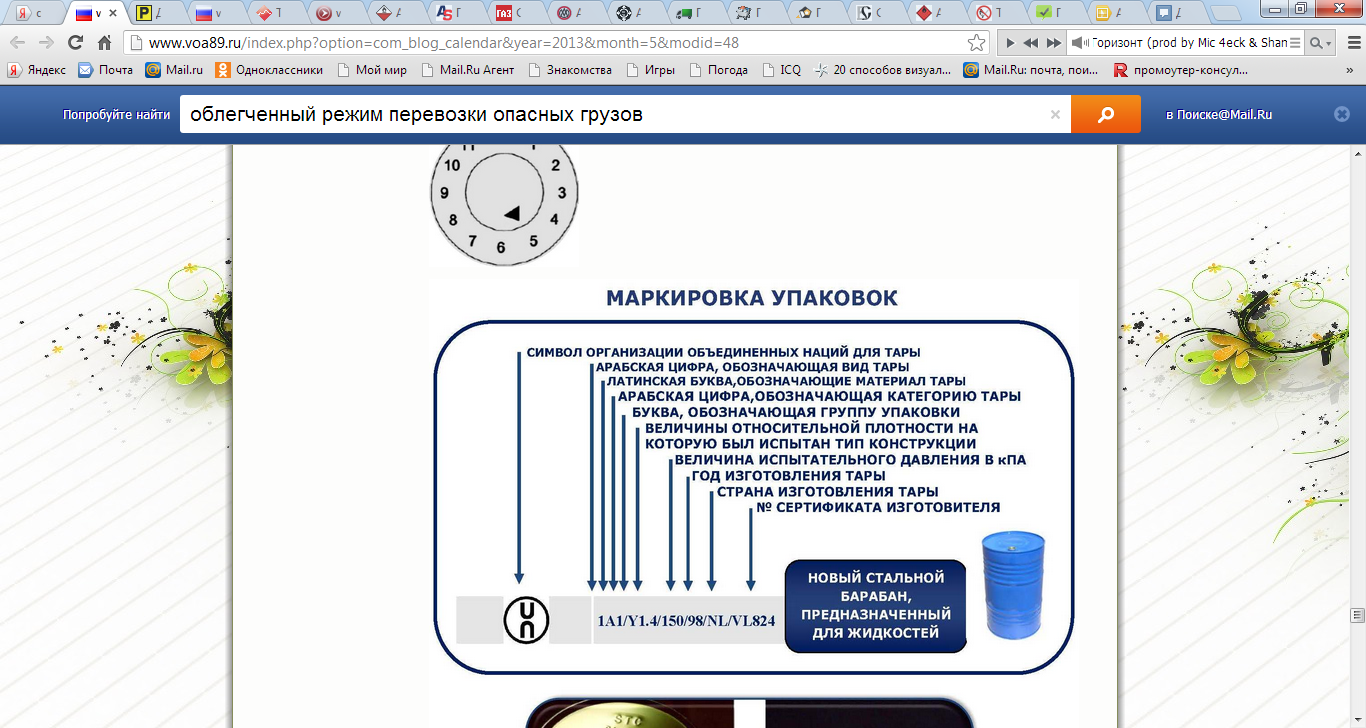Image resolution: width=1366 pixels, height=728 pixels.
Task: Click the НОВЫЙ СТАЛЬНОЙ БАРАБАН label box
Action: 876,605
